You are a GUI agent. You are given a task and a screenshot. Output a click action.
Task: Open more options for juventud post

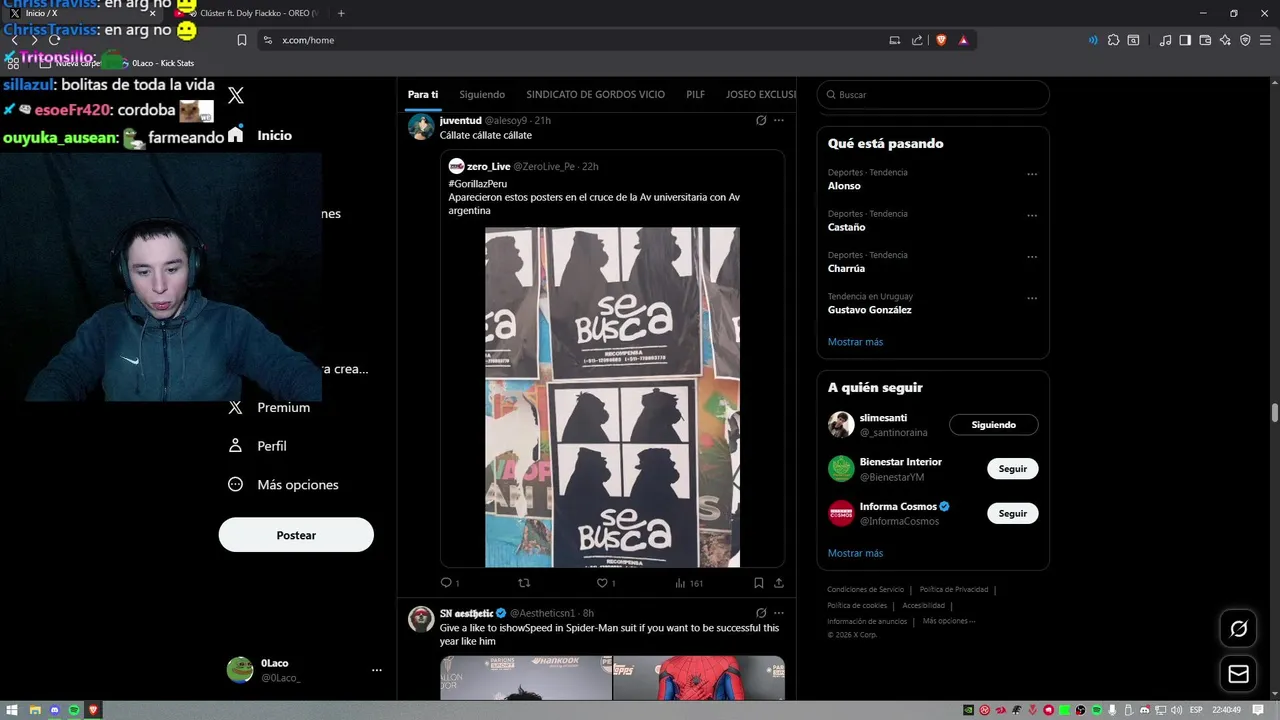pos(779,120)
